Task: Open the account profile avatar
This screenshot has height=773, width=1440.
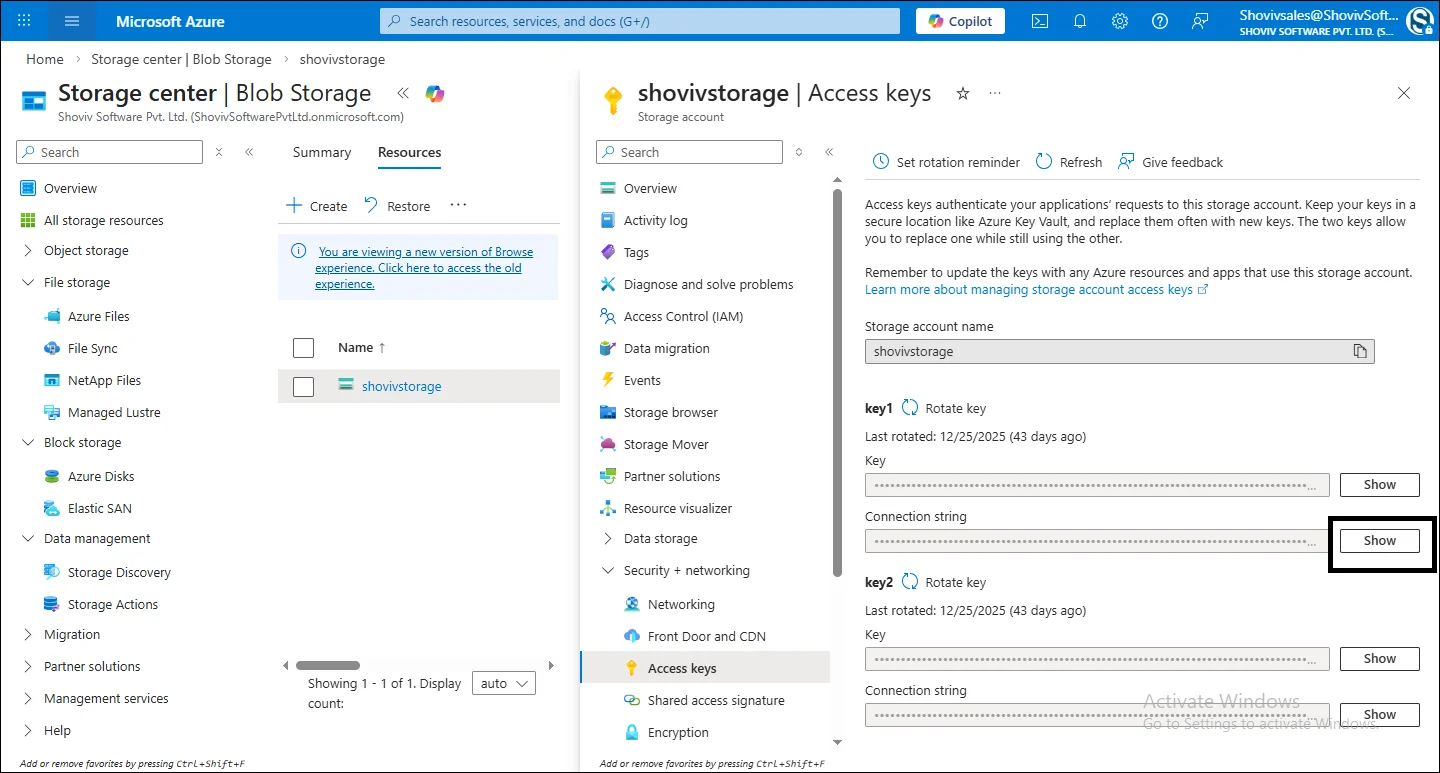Action: click(1421, 21)
